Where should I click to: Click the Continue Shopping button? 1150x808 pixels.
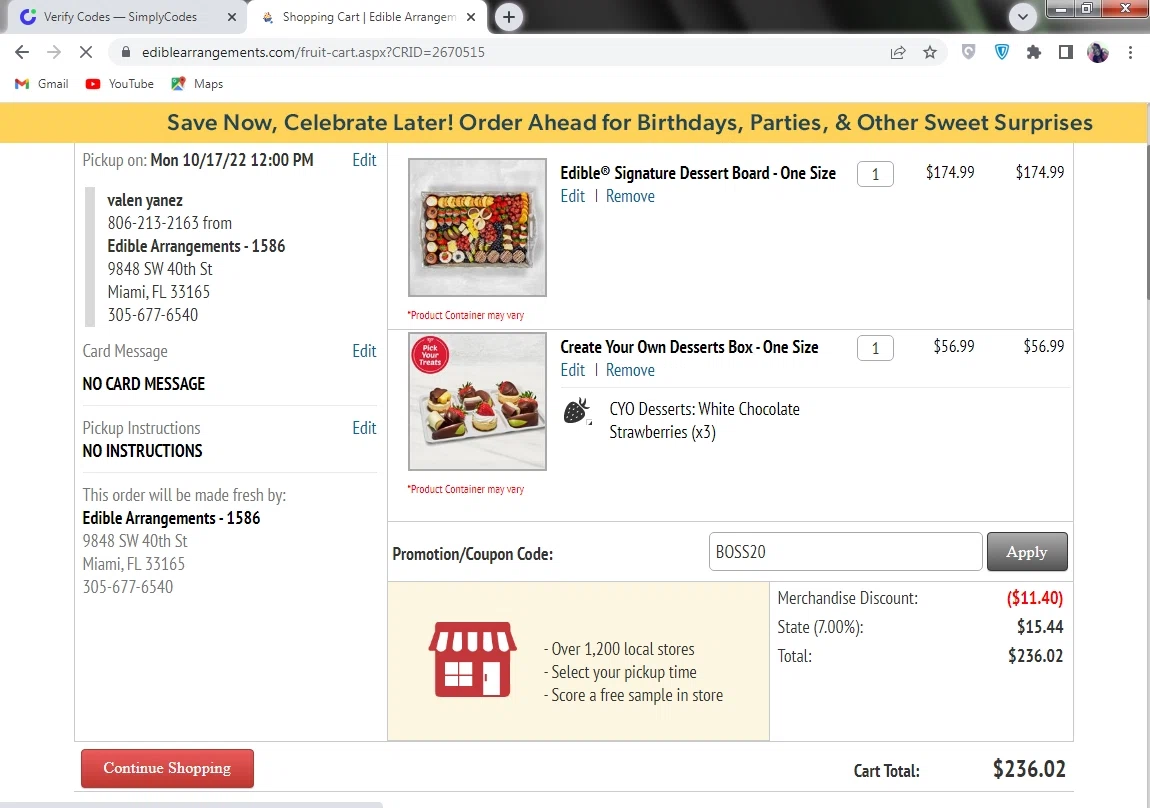pyautogui.click(x=167, y=768)
